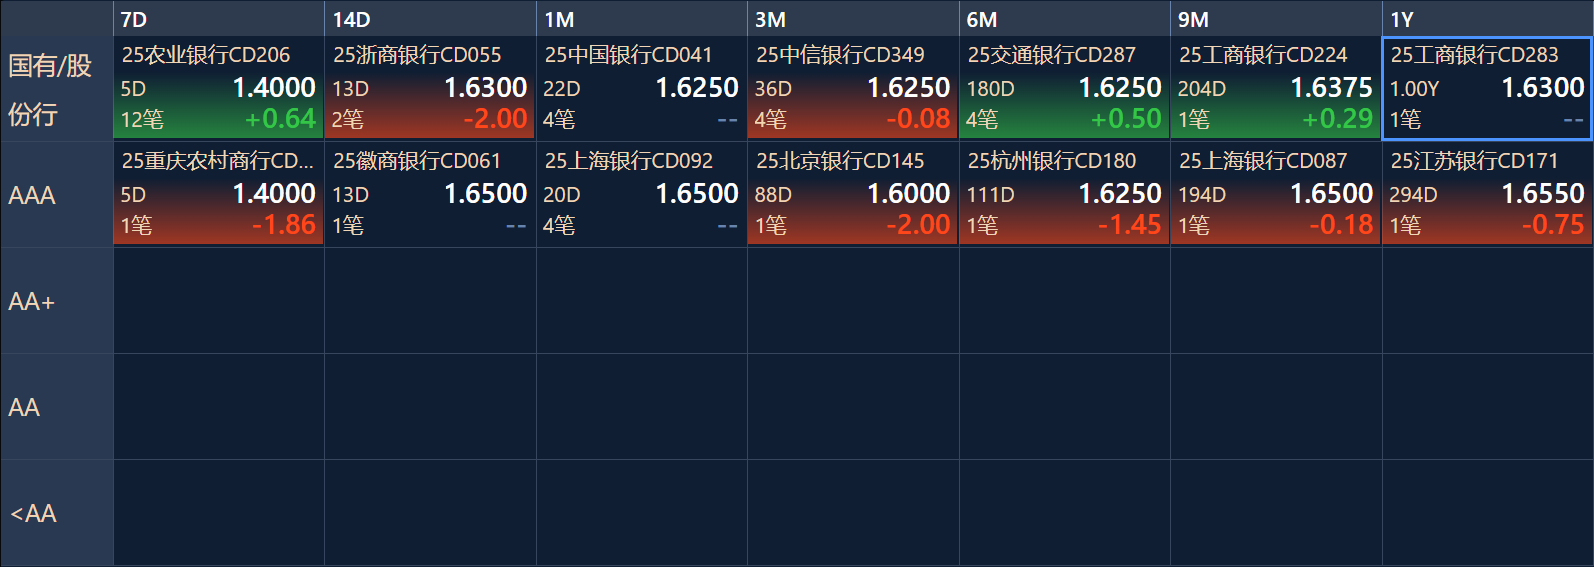Open the 25上海银行CD087 cell
The height and width of the screenshot is (567, 1594).
[1276, 194]
